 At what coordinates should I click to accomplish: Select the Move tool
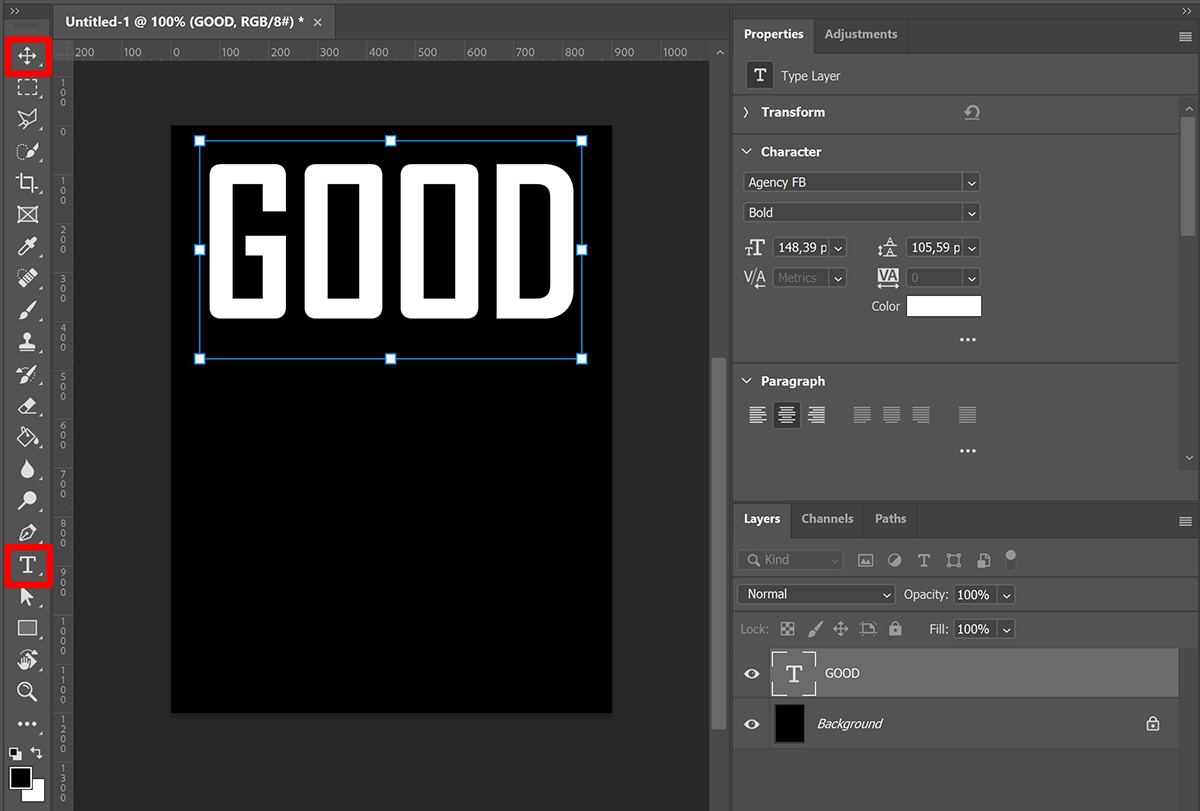tap(27, 56)
